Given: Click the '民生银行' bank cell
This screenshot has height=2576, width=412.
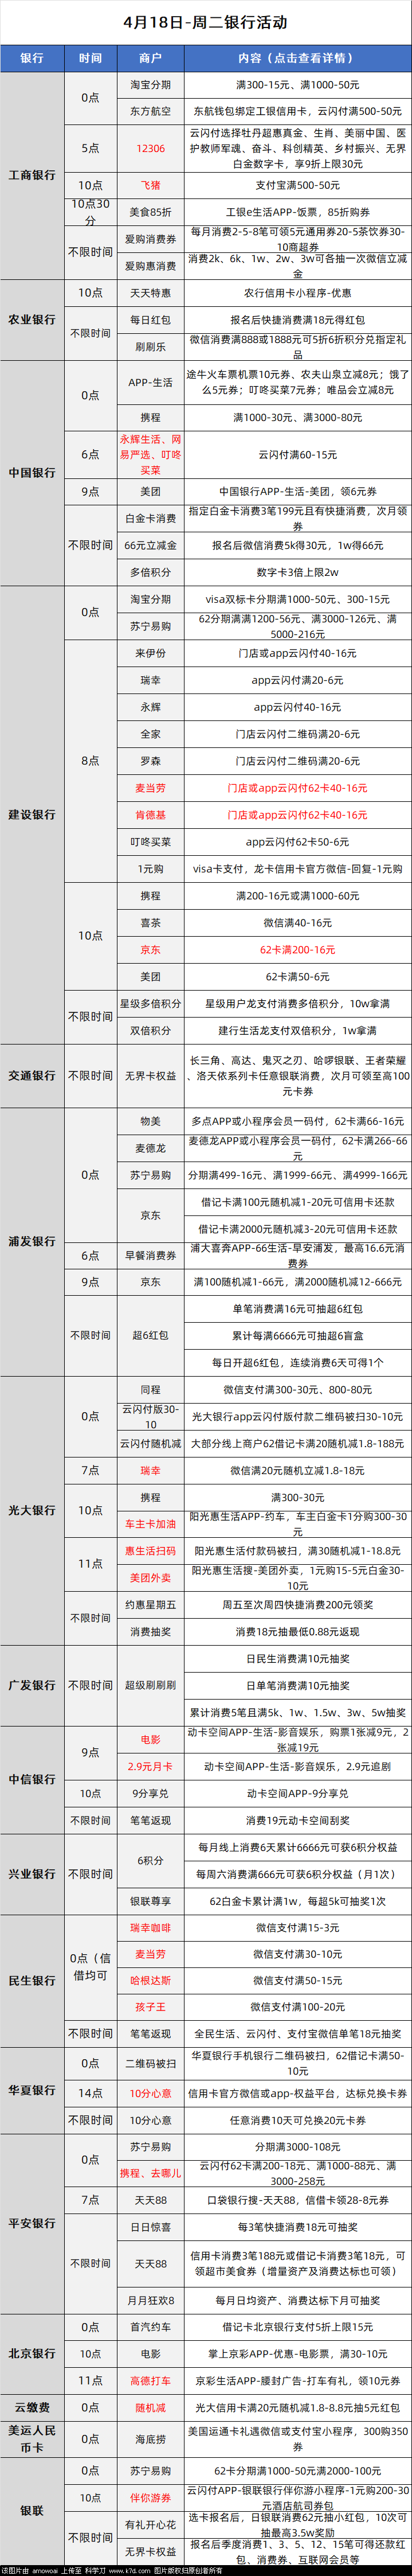Looking at the screenshot, I should coord(32,1980).
